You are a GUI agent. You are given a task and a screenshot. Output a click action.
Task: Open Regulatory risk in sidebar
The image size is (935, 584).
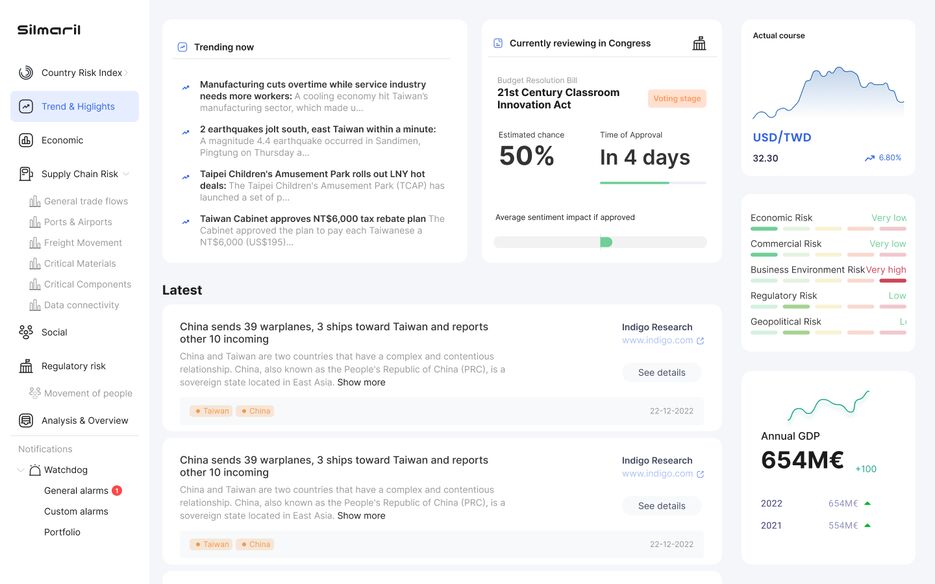pyautogui.click(x=73, y=366)
